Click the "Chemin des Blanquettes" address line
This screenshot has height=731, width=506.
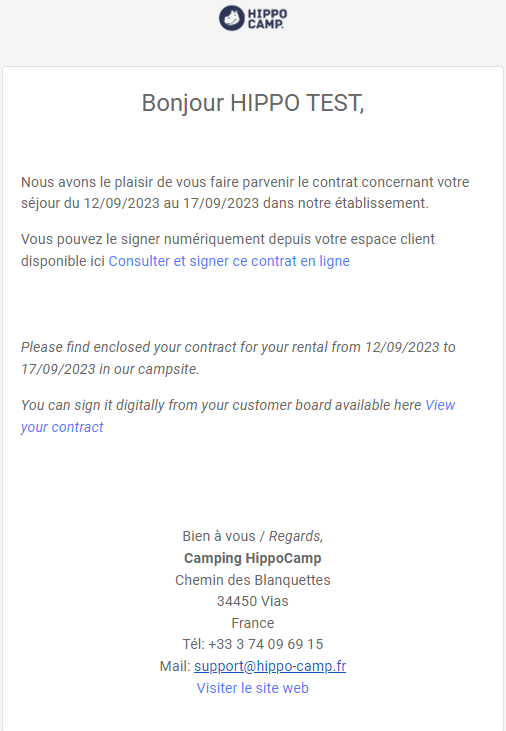tap(253, 580)
